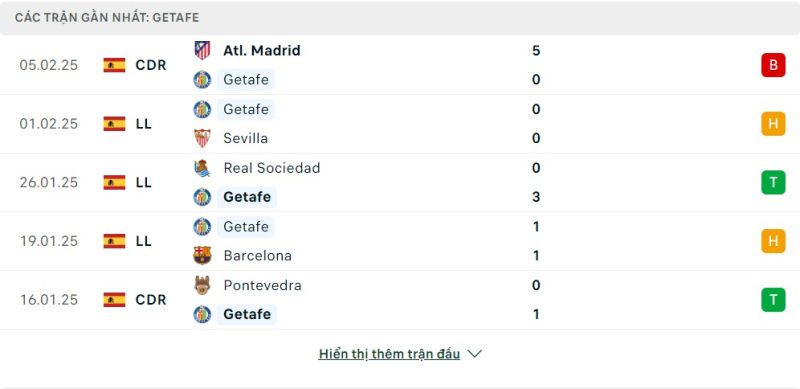Click the Real Sociedad club crest
Viewport: 800px width, 389px height.
point(202,168)
